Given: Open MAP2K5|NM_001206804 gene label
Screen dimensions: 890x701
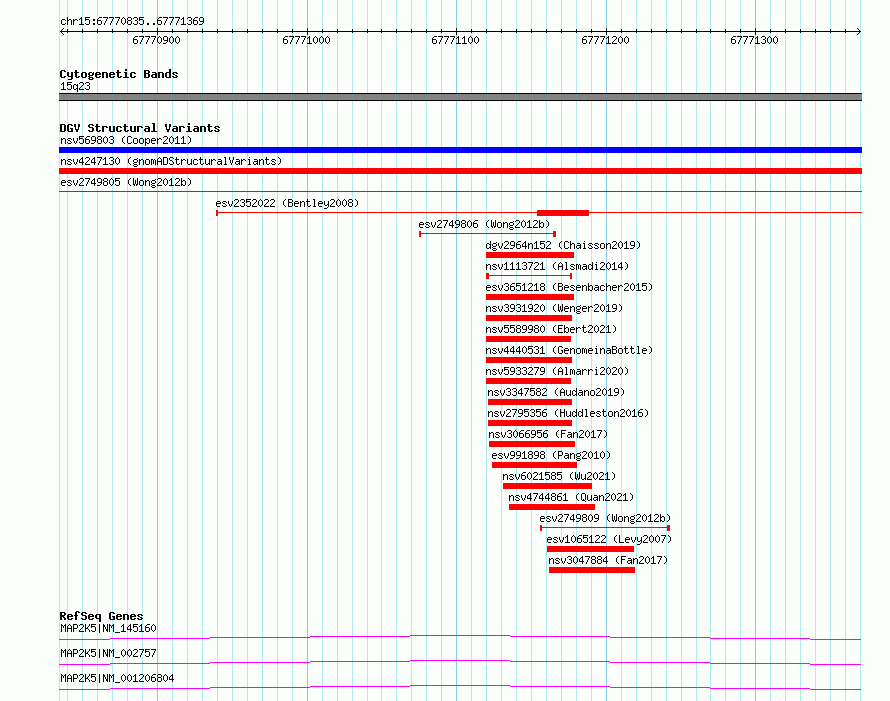Looking at the screenshot, I should tap(117, 678).
